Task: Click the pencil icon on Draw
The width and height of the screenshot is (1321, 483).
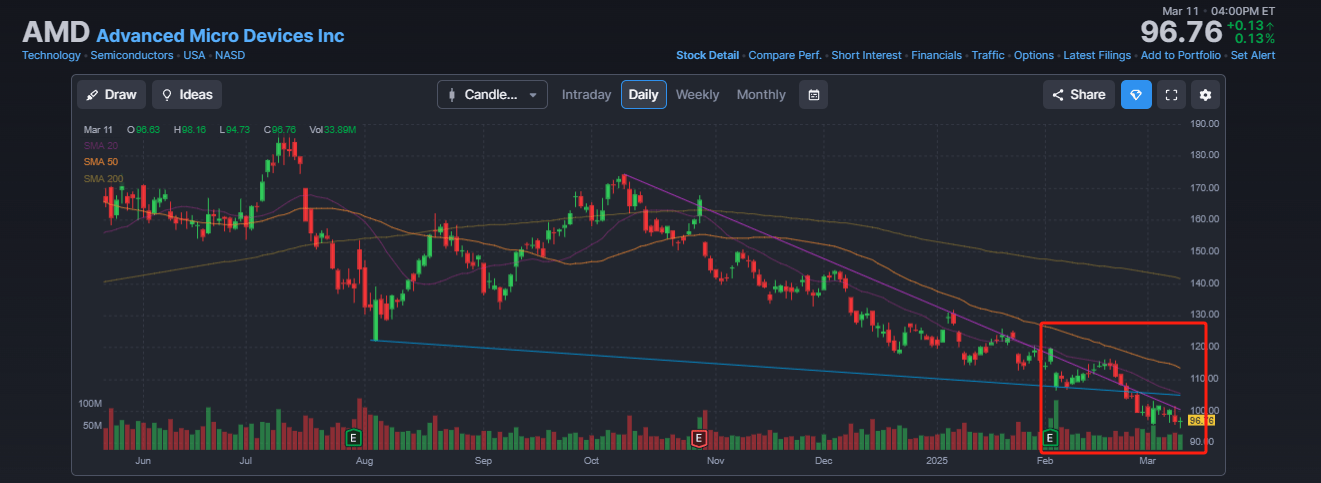Action: [93, 95]
